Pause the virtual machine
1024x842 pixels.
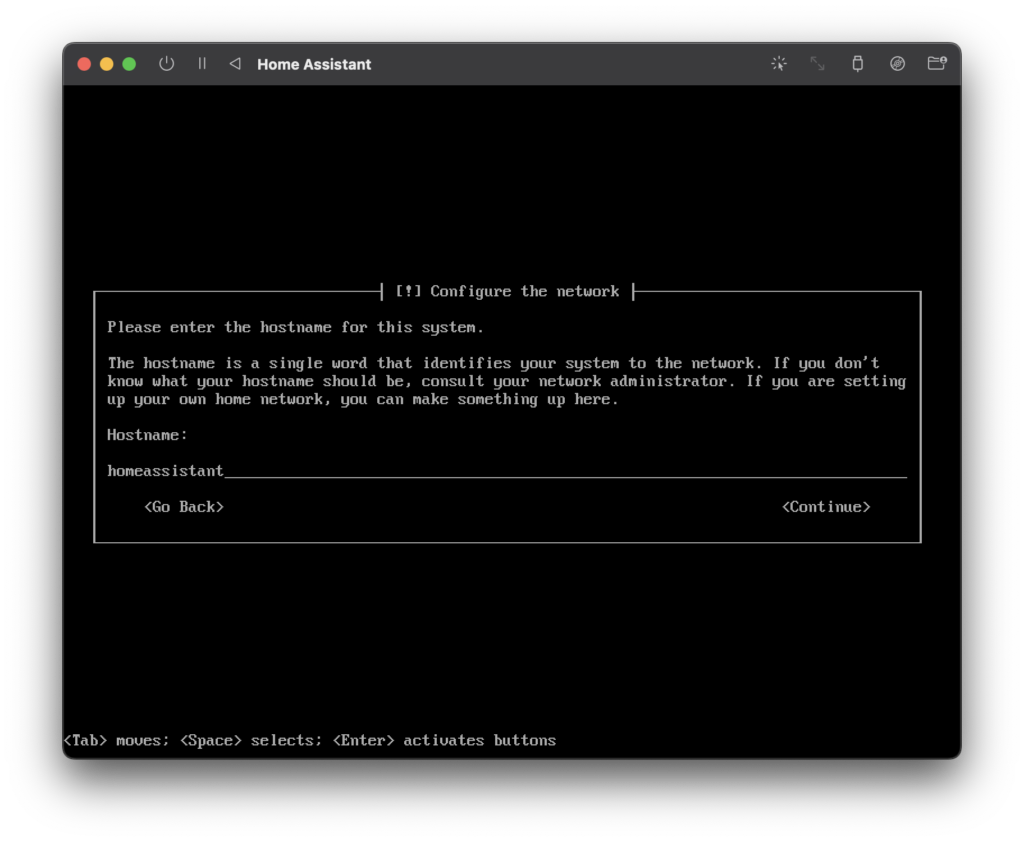(202, 64)
